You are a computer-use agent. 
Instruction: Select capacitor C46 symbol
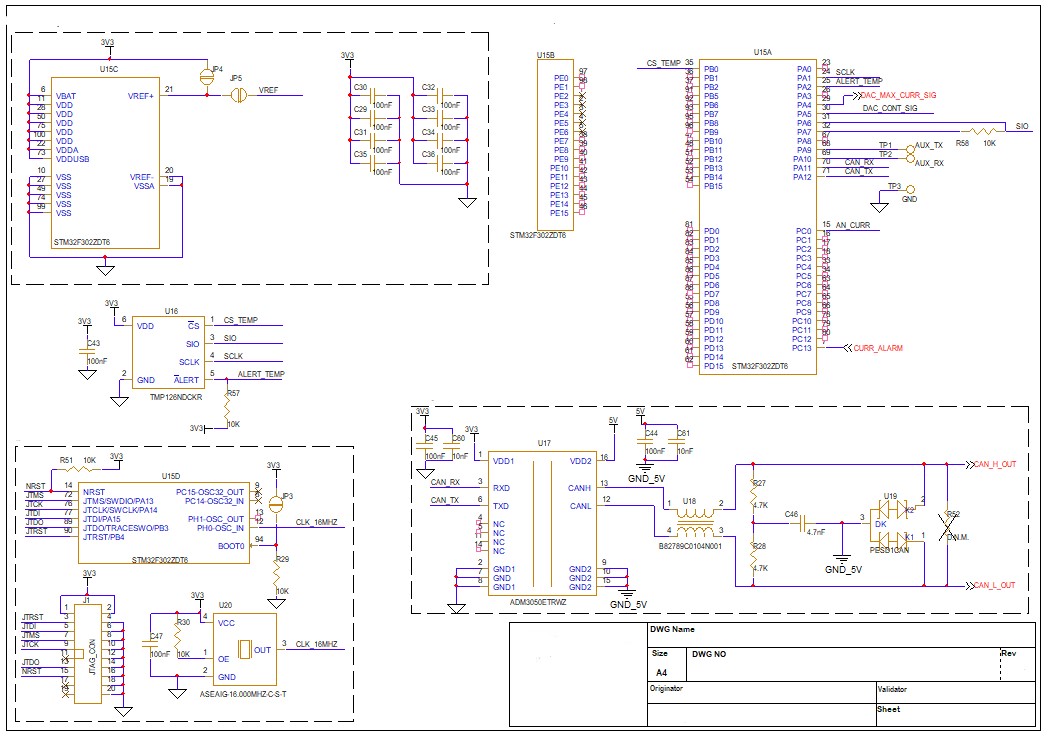803,522
